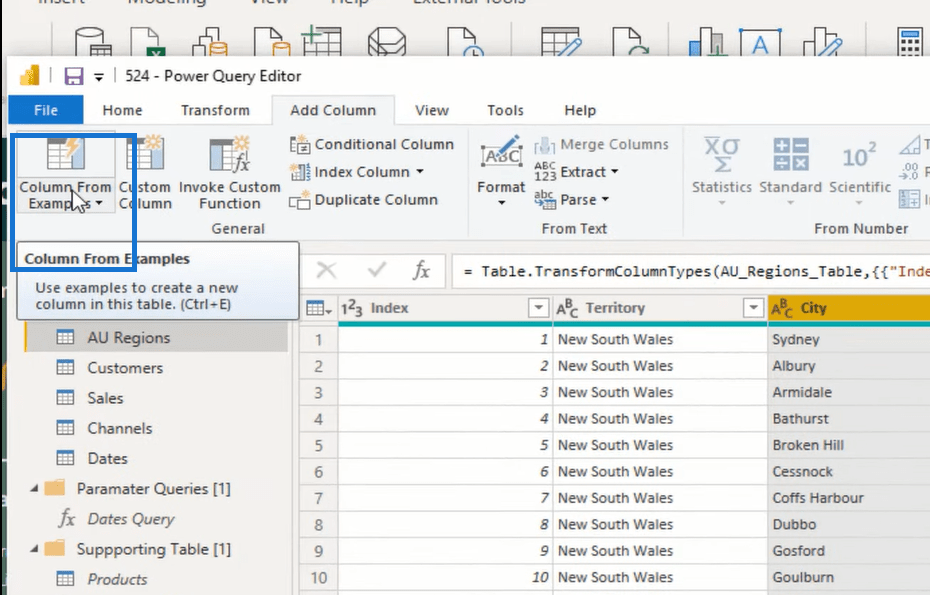Viewport: 930px width, 595px height.
Task: Click Invoke Custom Function icon
Action: point(230,155)
